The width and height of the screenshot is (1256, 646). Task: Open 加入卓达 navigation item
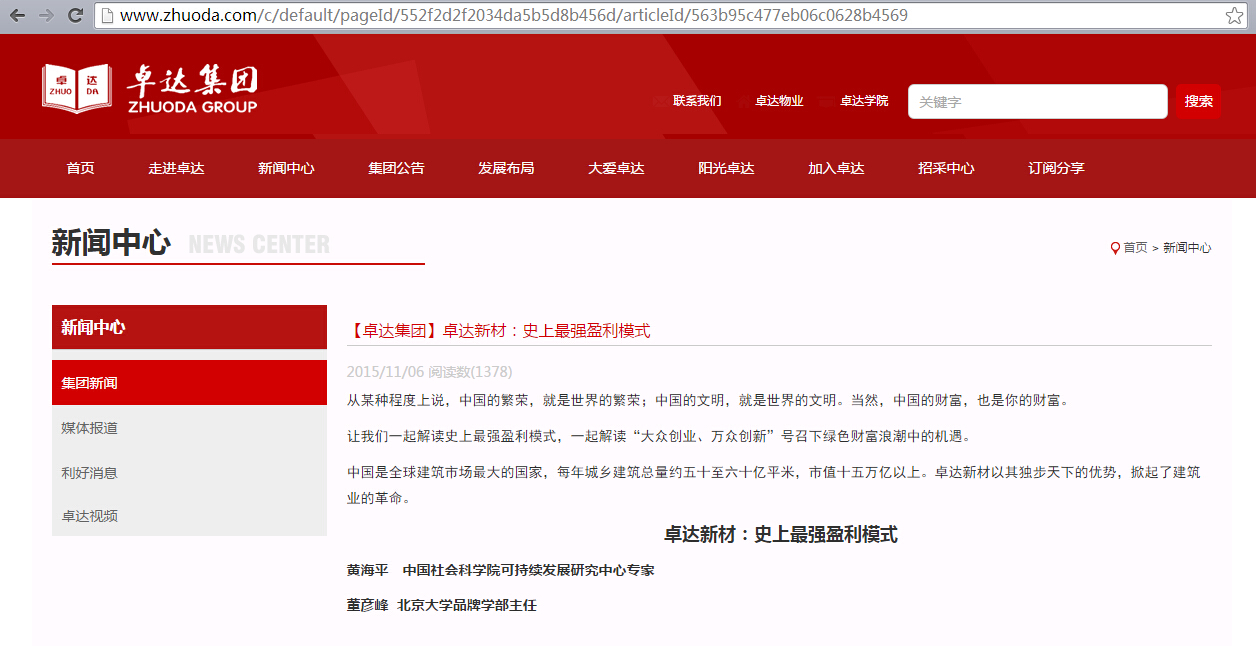coord(836,168)
